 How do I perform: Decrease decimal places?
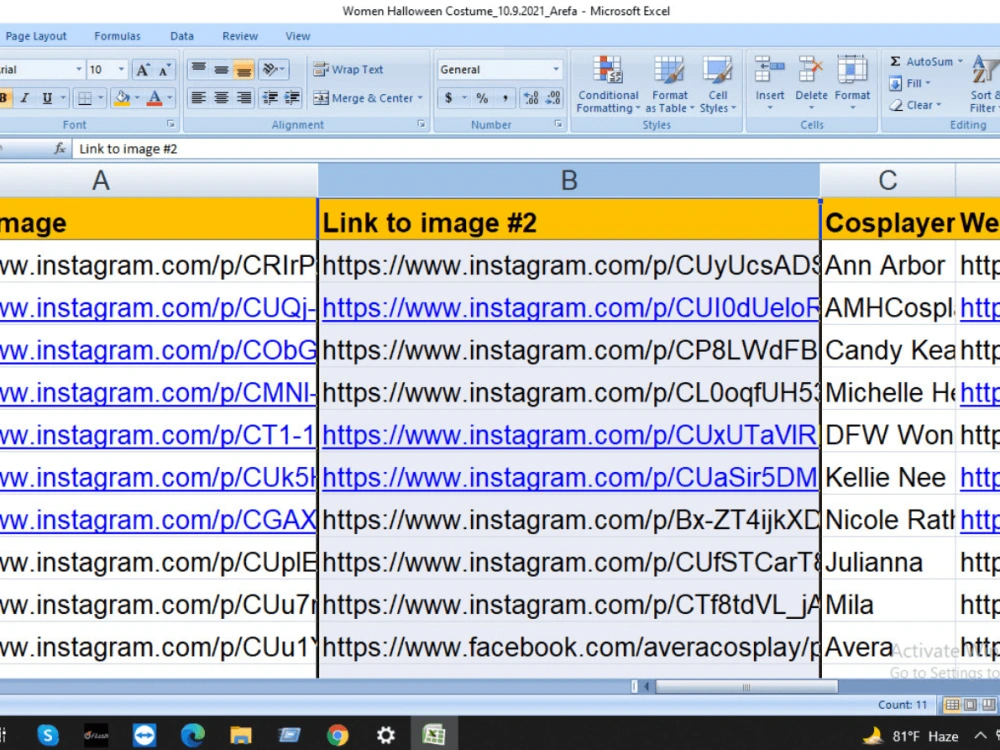pos(553,98)
